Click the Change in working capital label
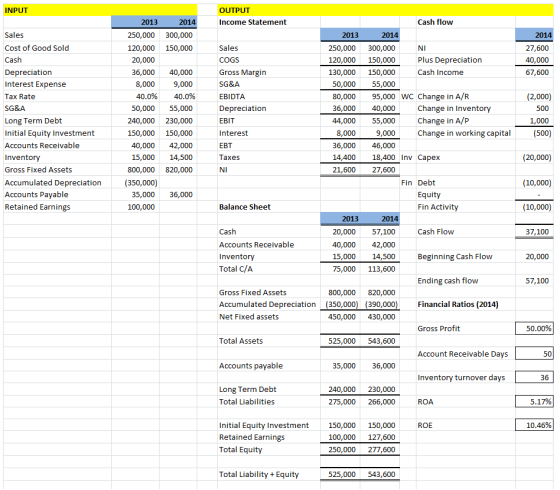The width and height of the screenshot is (560, 490). point(464,134)
